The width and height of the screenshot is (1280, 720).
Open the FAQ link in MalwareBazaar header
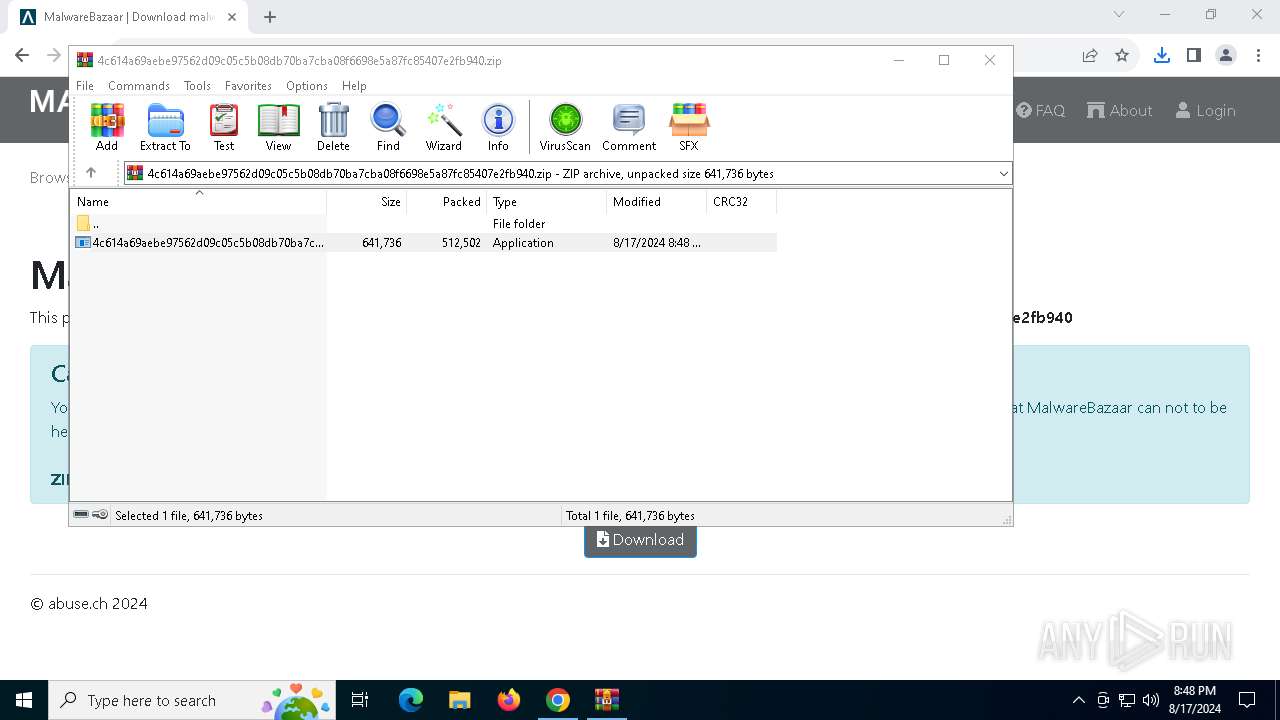tap(1040, 111)
